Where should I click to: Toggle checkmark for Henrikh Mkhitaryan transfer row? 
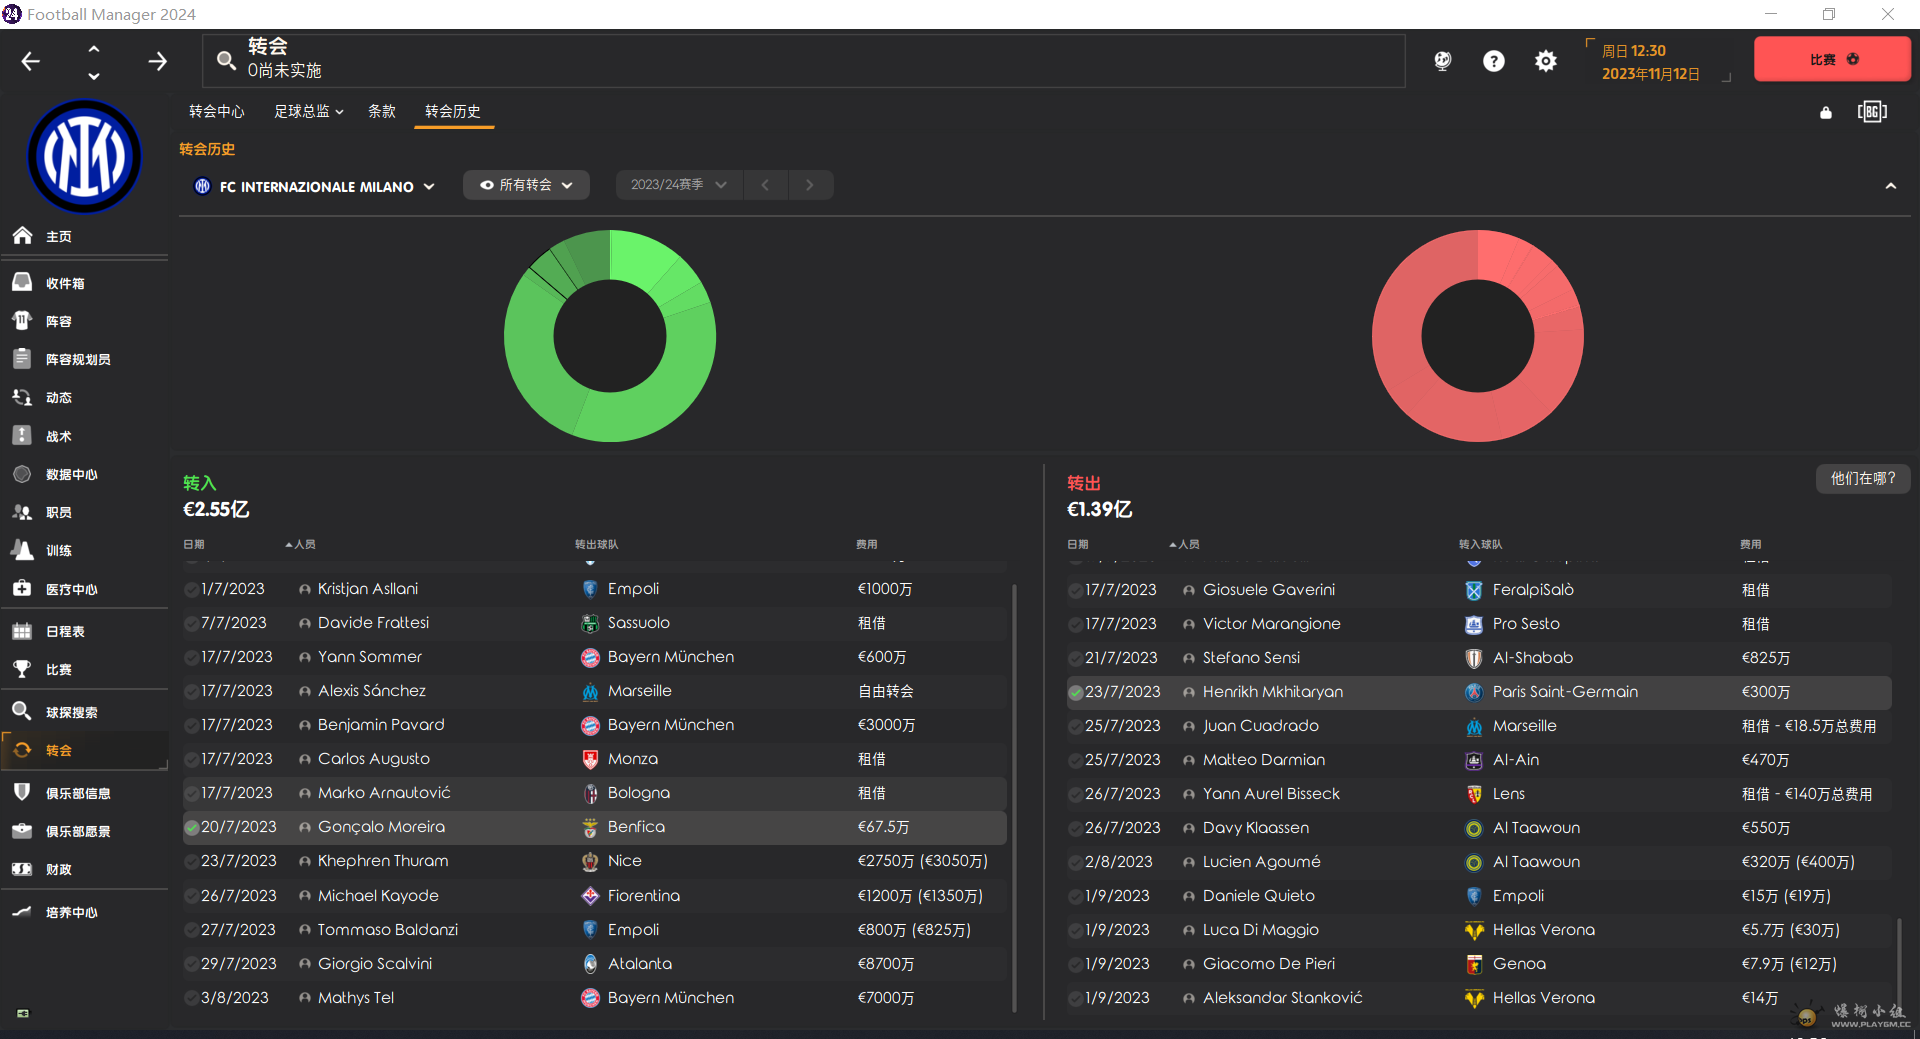tap(1076, 692)
